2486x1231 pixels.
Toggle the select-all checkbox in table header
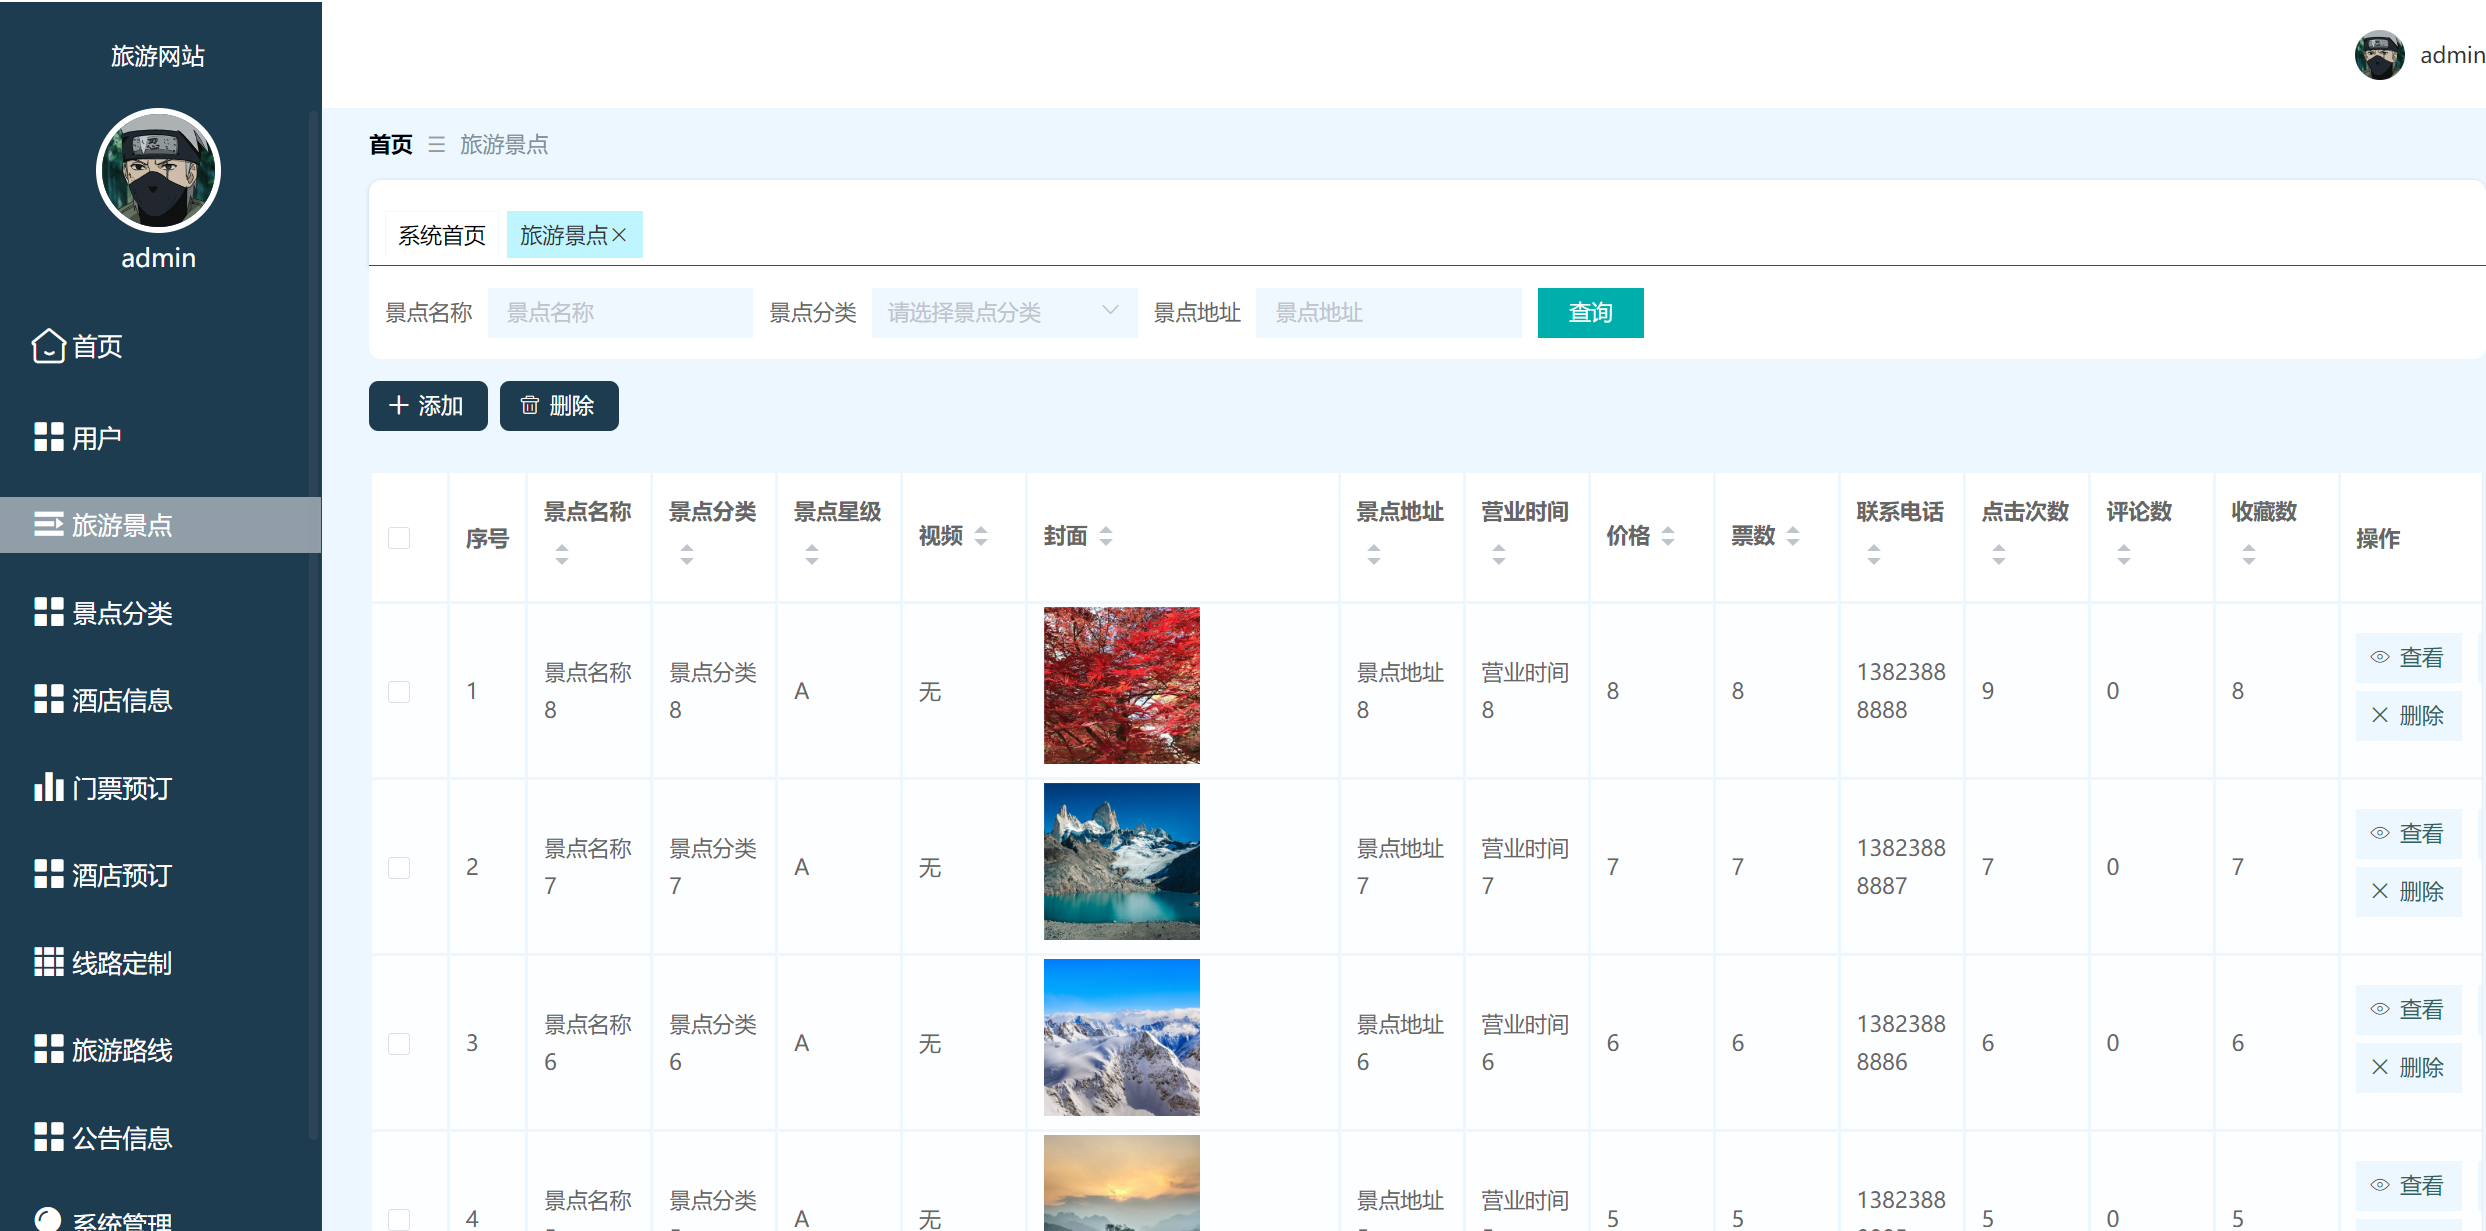[x=399, y=538]
